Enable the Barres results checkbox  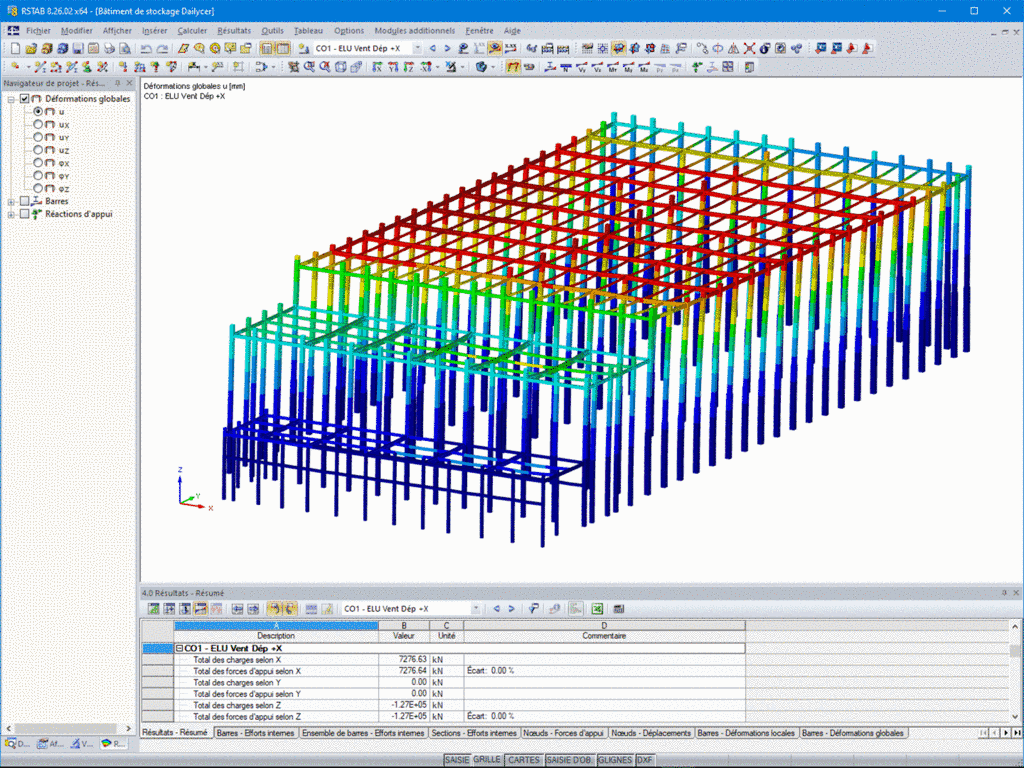point(24,201)
